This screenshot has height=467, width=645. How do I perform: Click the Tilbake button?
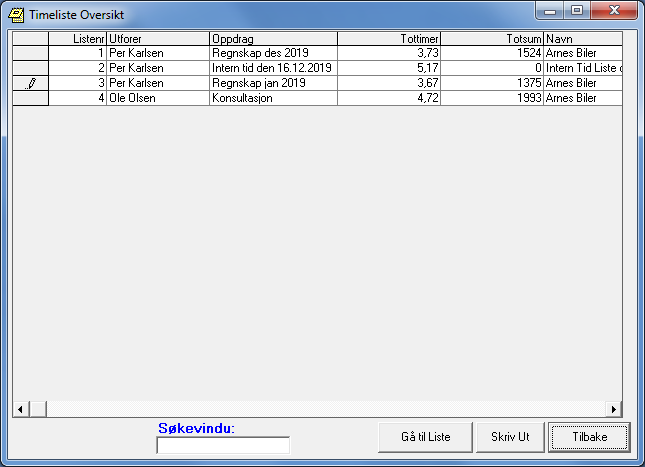point(589,437)
